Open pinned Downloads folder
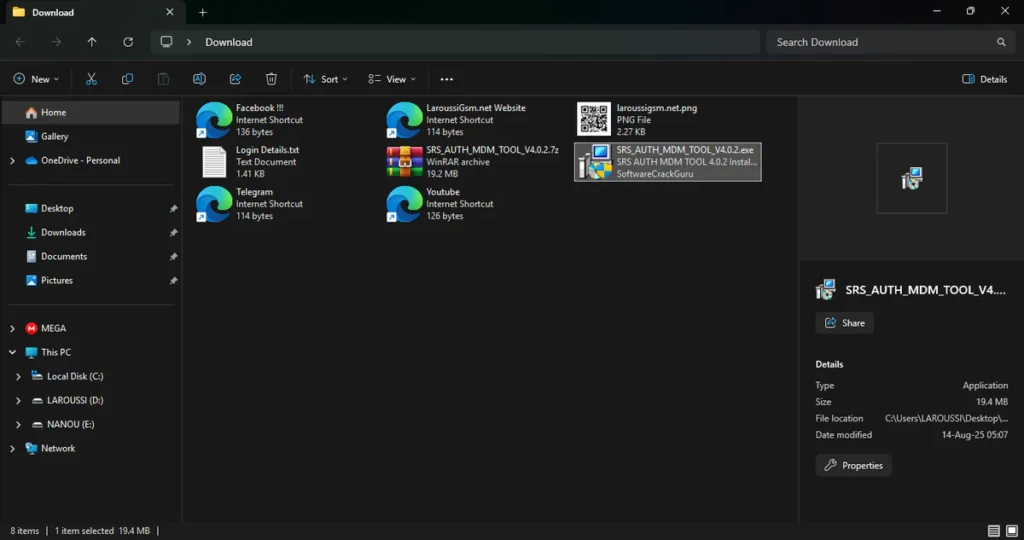Image resolution: width=1024 pixels, height=540 pixels. (x=91, y=232)
